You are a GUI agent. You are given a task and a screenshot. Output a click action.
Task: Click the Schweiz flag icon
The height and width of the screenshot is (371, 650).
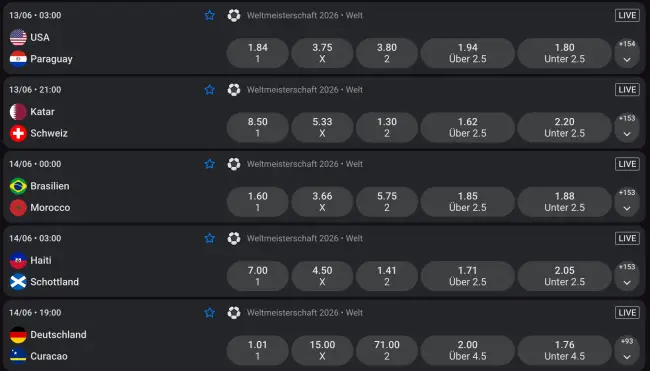click(x=18, y=133)
